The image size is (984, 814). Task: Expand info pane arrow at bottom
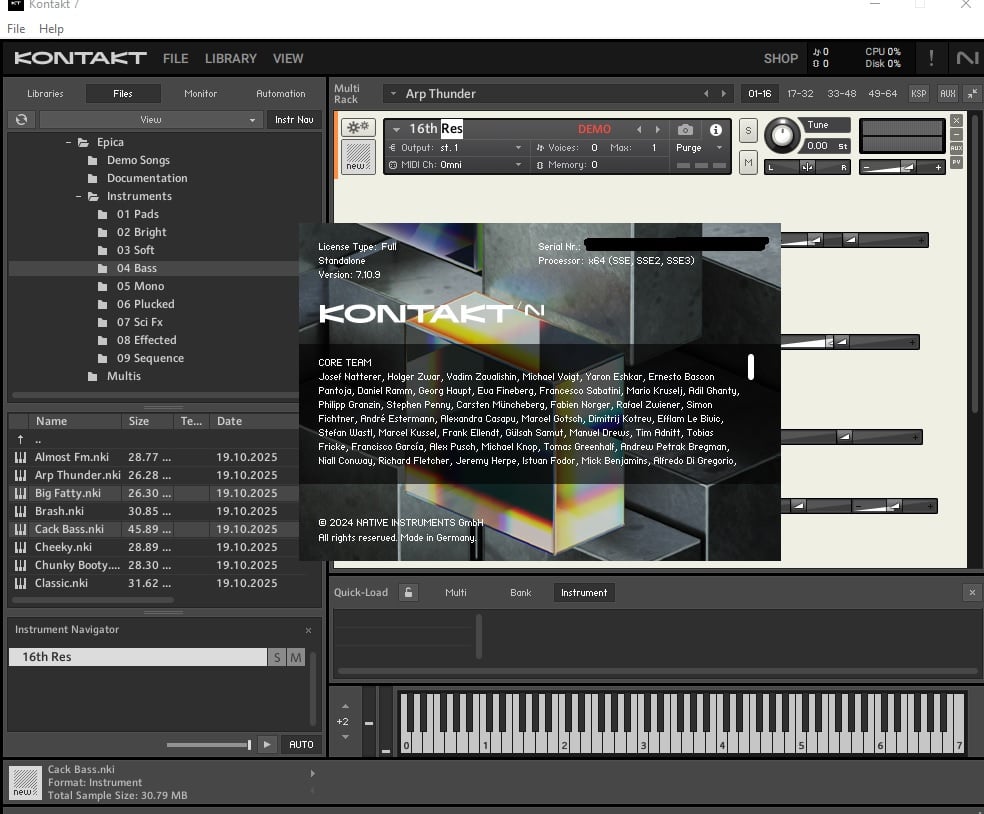pyautogui.click(x=313, y=774)
